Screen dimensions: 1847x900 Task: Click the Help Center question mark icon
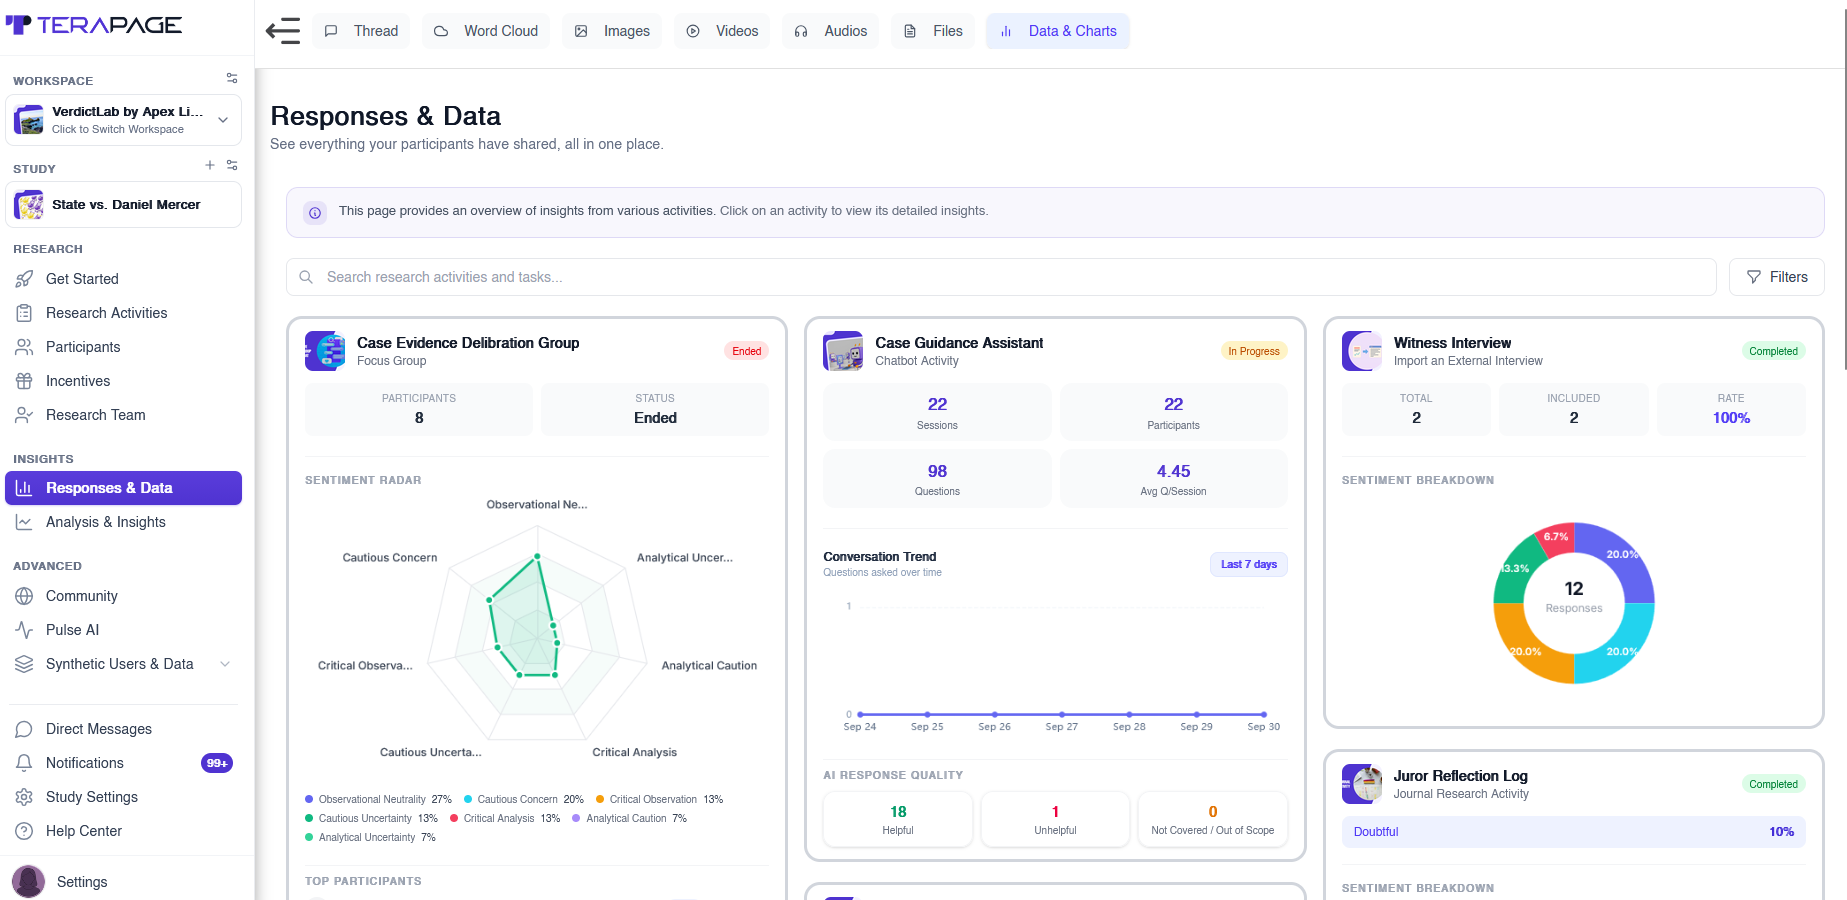(24, 831)
